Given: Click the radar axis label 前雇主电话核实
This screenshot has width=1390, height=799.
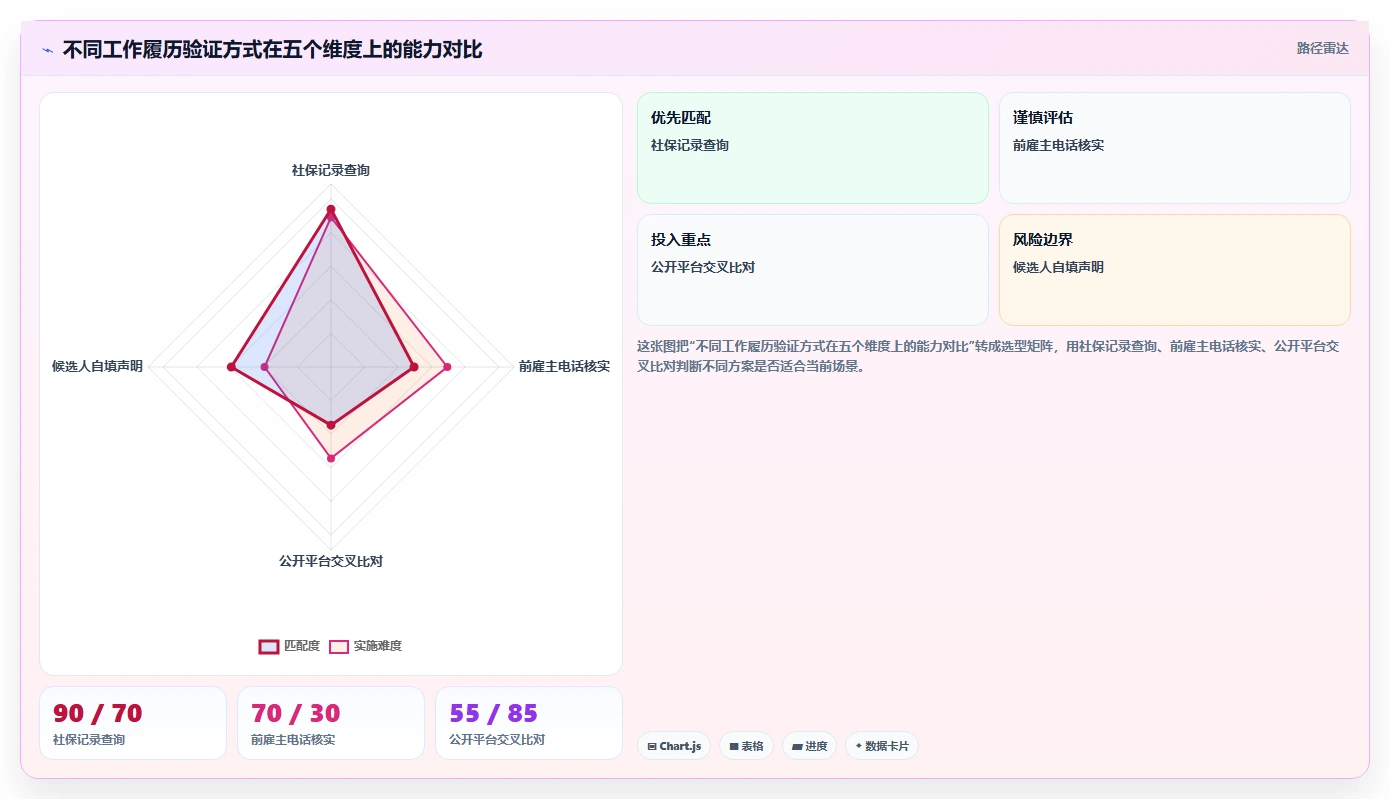Looking at the screenshot, I should [x=564, y=367].
